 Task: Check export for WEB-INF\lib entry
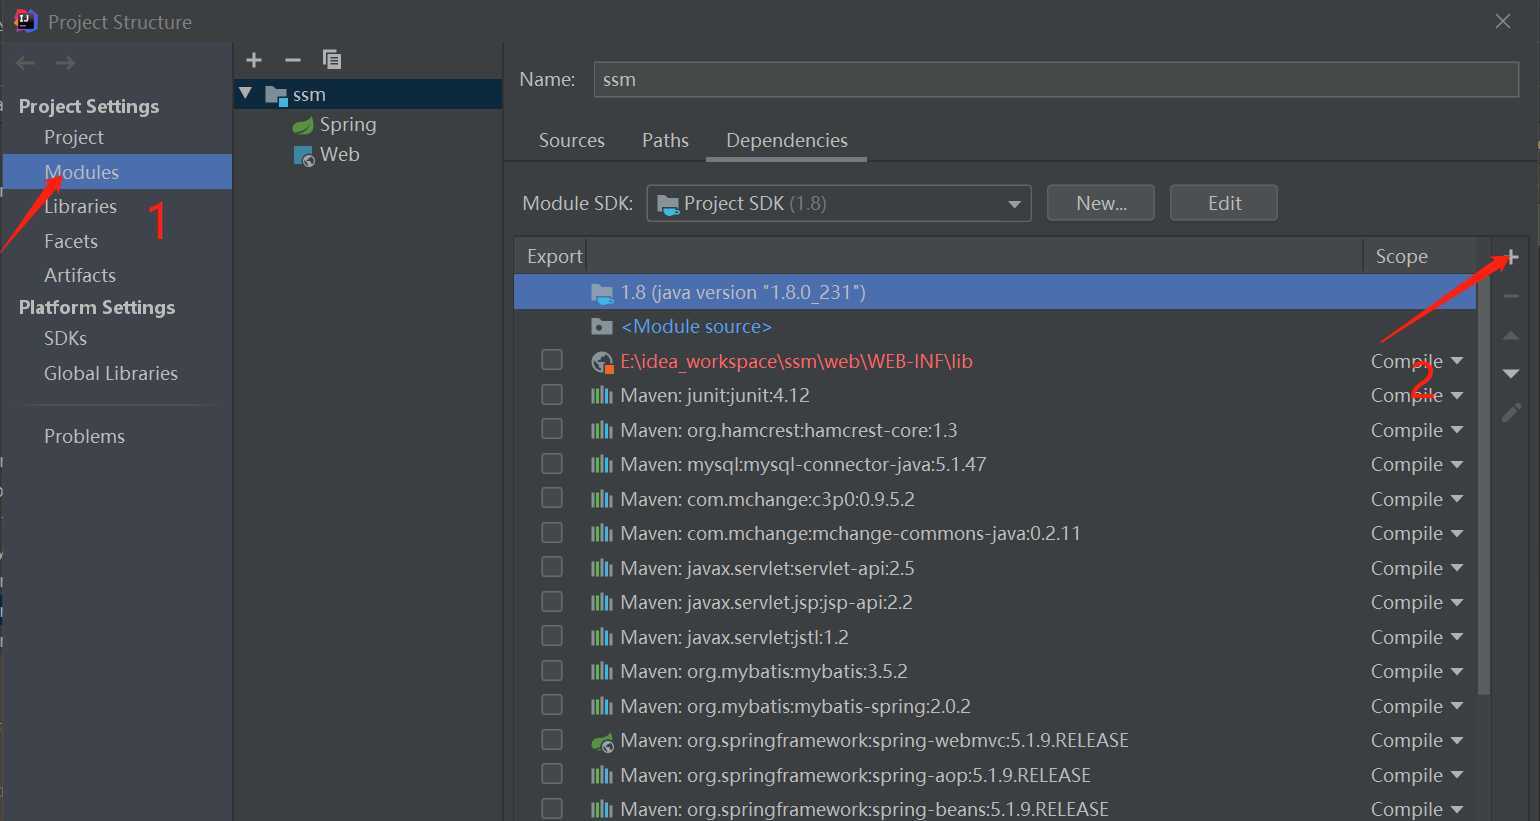pyautogui.click(x=552, y=360)
